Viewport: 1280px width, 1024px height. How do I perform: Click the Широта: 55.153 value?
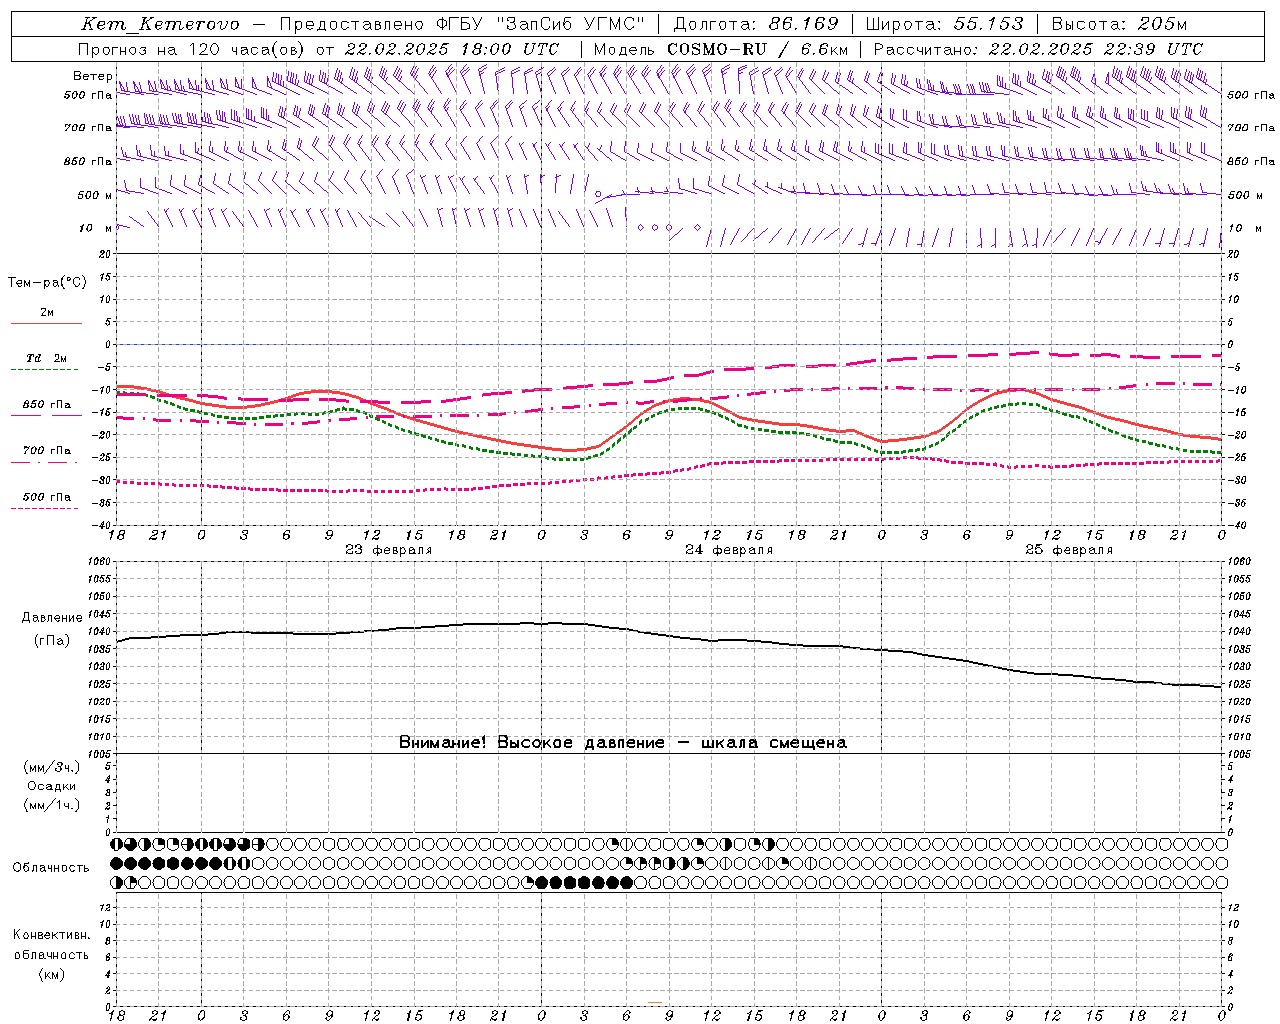coord(944,25)
